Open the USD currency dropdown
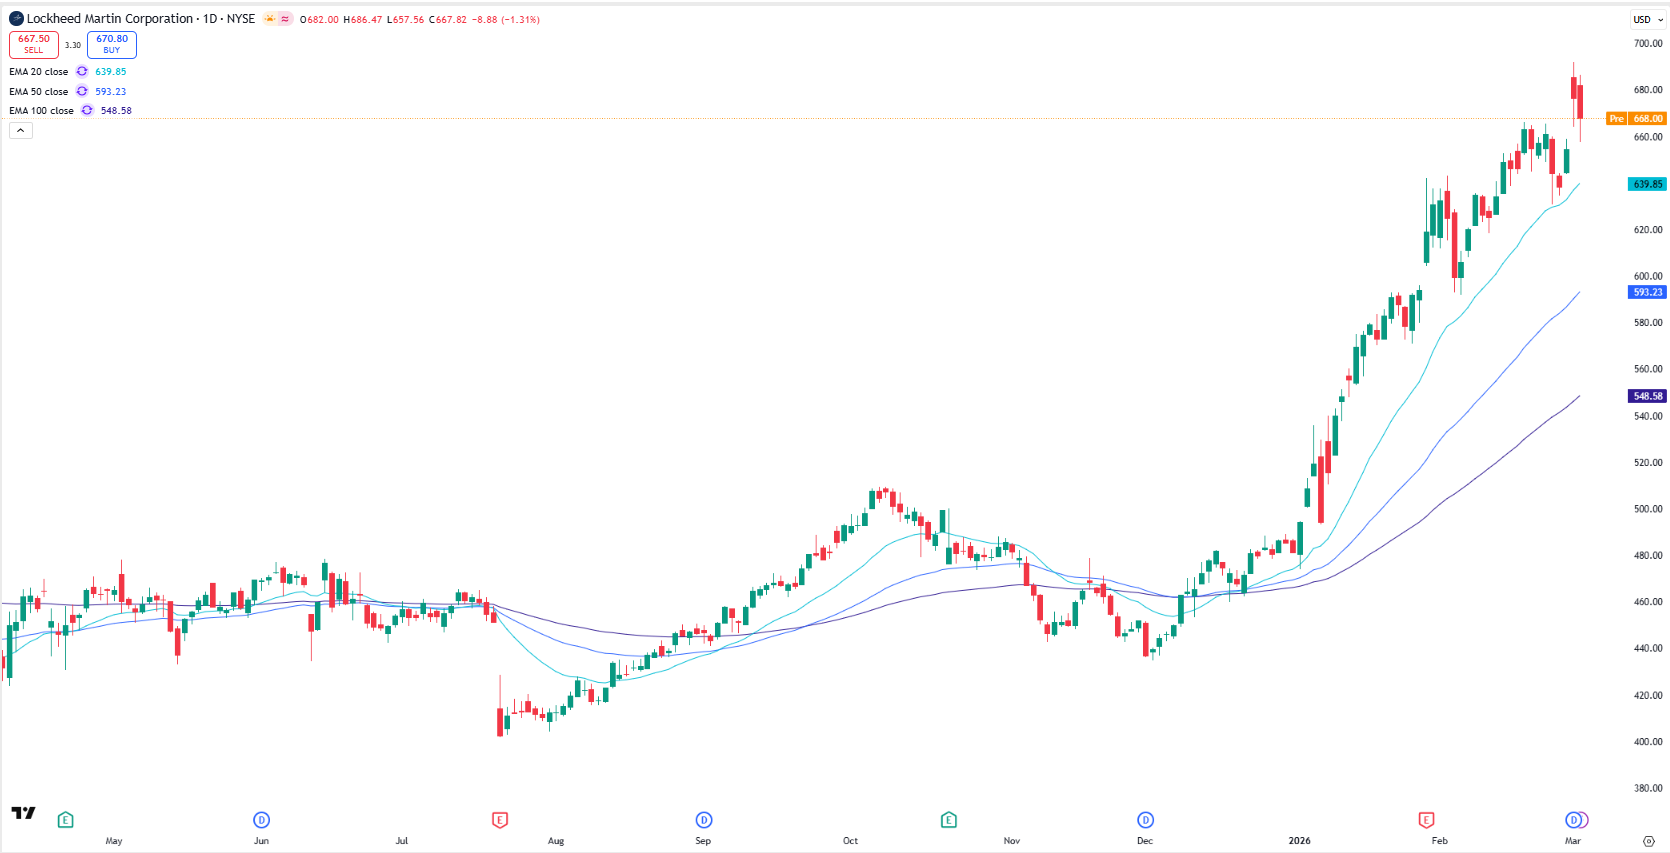The width and height of the screenshot is (1670, 853). pos(1647,20)
